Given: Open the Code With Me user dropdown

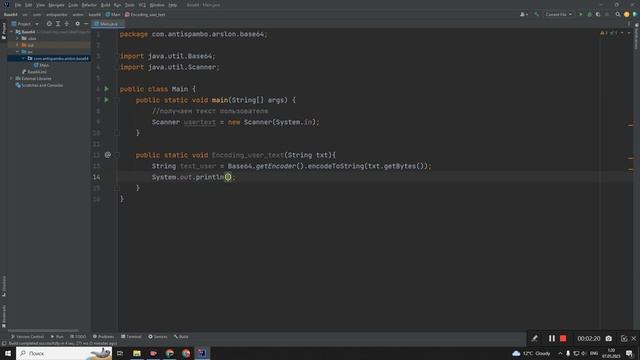Looking at the screenshot, I should pos(524,14).
